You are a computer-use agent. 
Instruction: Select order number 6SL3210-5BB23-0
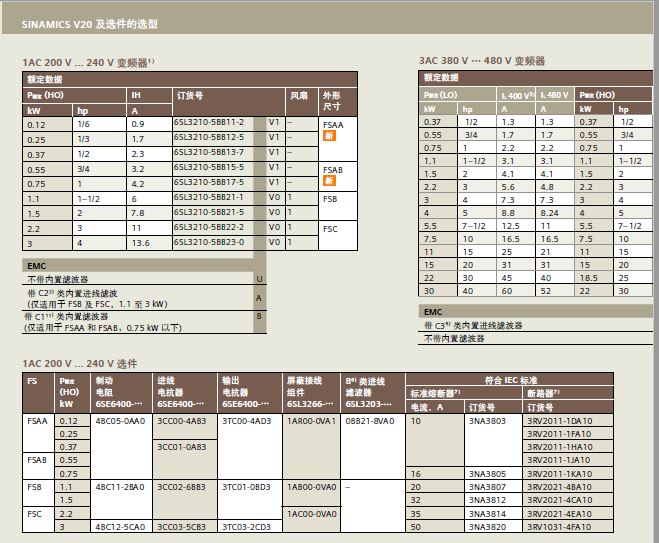(x=209, y=242)
